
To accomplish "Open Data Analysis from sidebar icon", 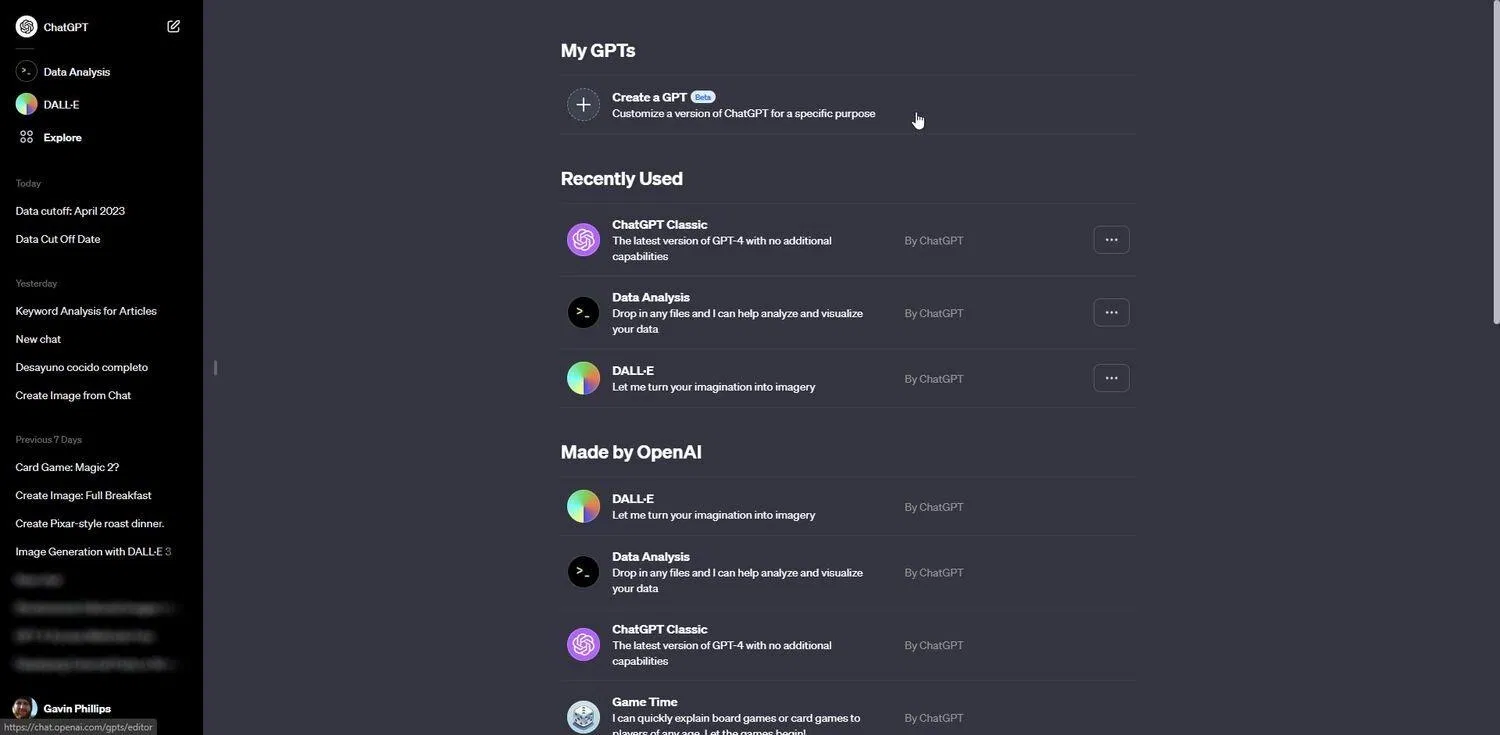I will [x=27, y=72].
